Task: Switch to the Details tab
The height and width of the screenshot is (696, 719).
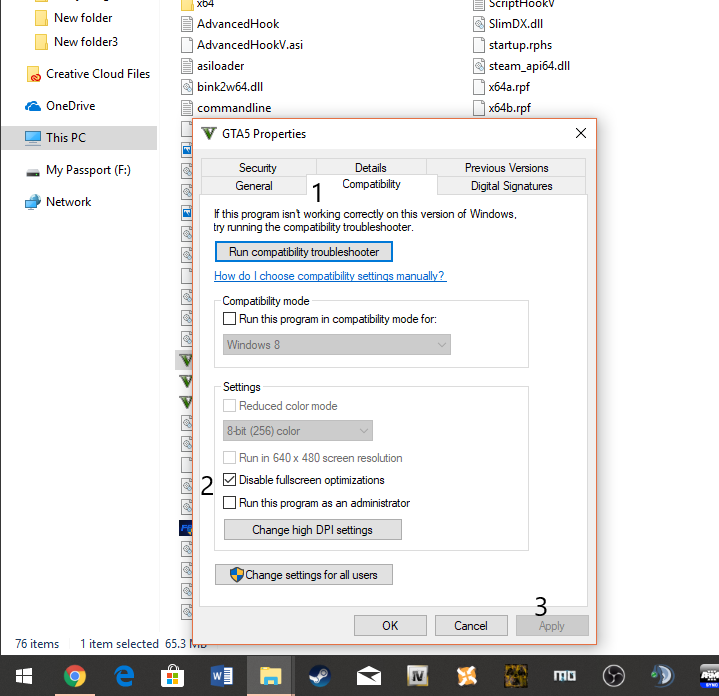Action: [x=371, y=167]
